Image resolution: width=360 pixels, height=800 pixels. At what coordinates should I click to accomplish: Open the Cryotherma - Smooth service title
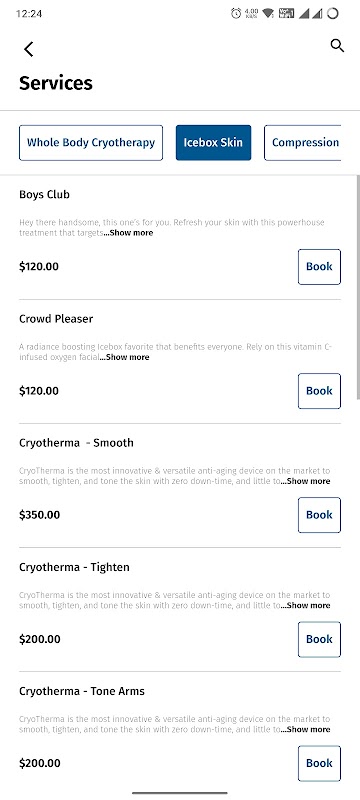76,443
